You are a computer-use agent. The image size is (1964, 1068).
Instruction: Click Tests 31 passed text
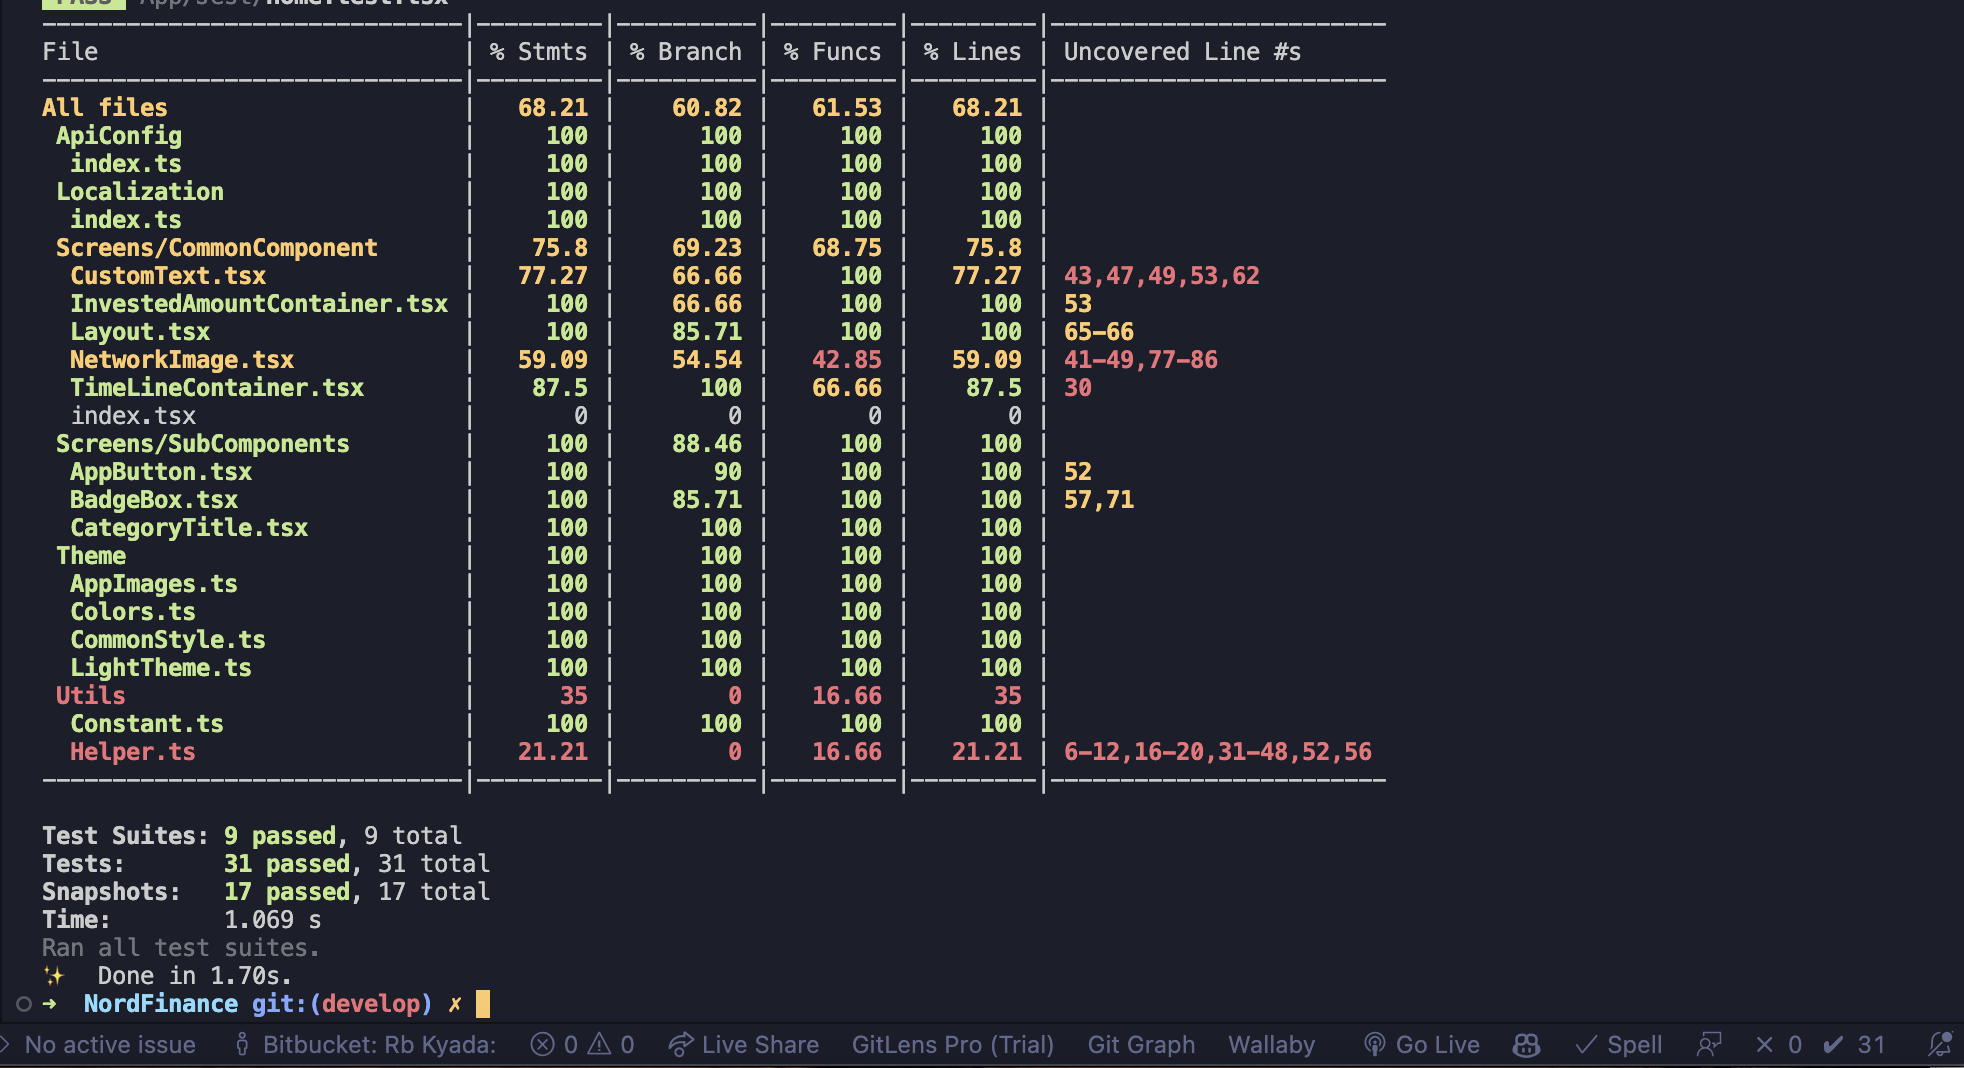[x=287, y=864]
